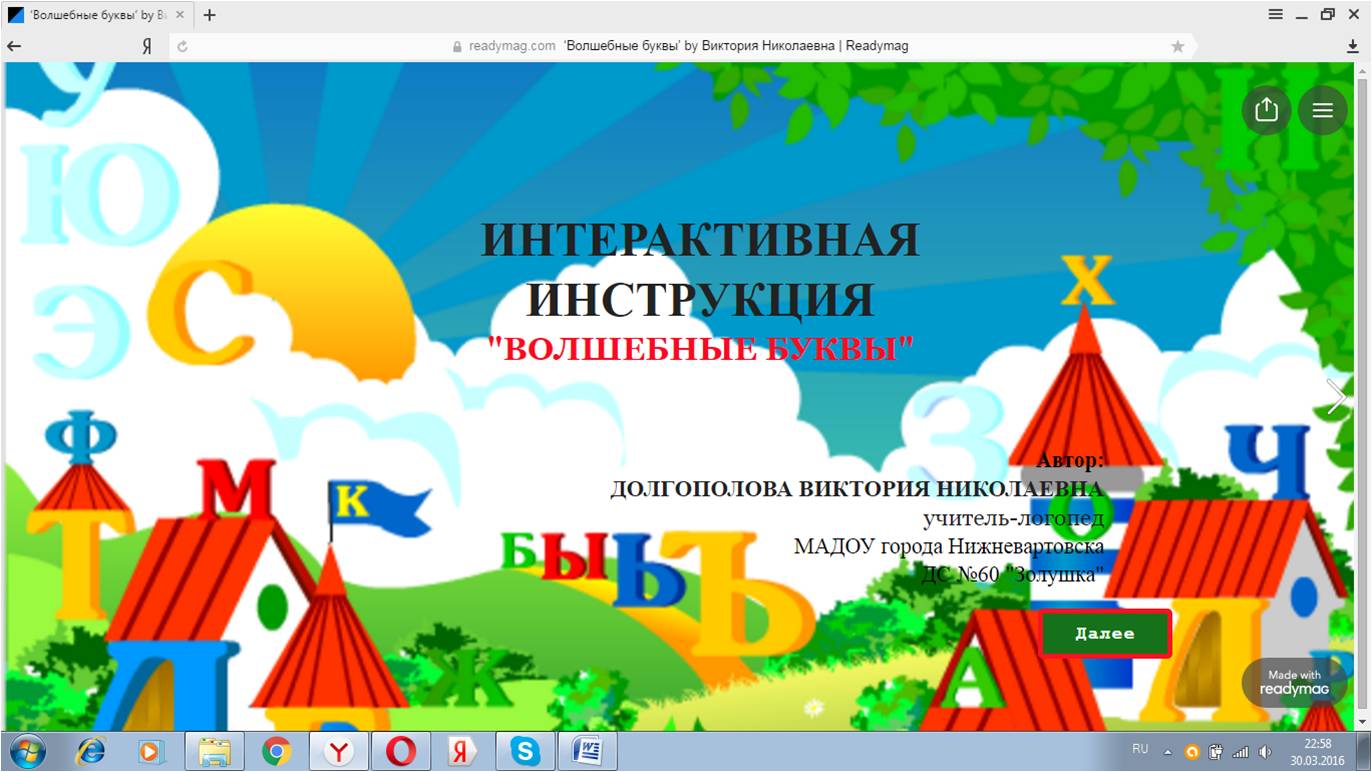Bookmark the page using the star icon
The image size is (1372, 772).
click(x=1178, y=46)
